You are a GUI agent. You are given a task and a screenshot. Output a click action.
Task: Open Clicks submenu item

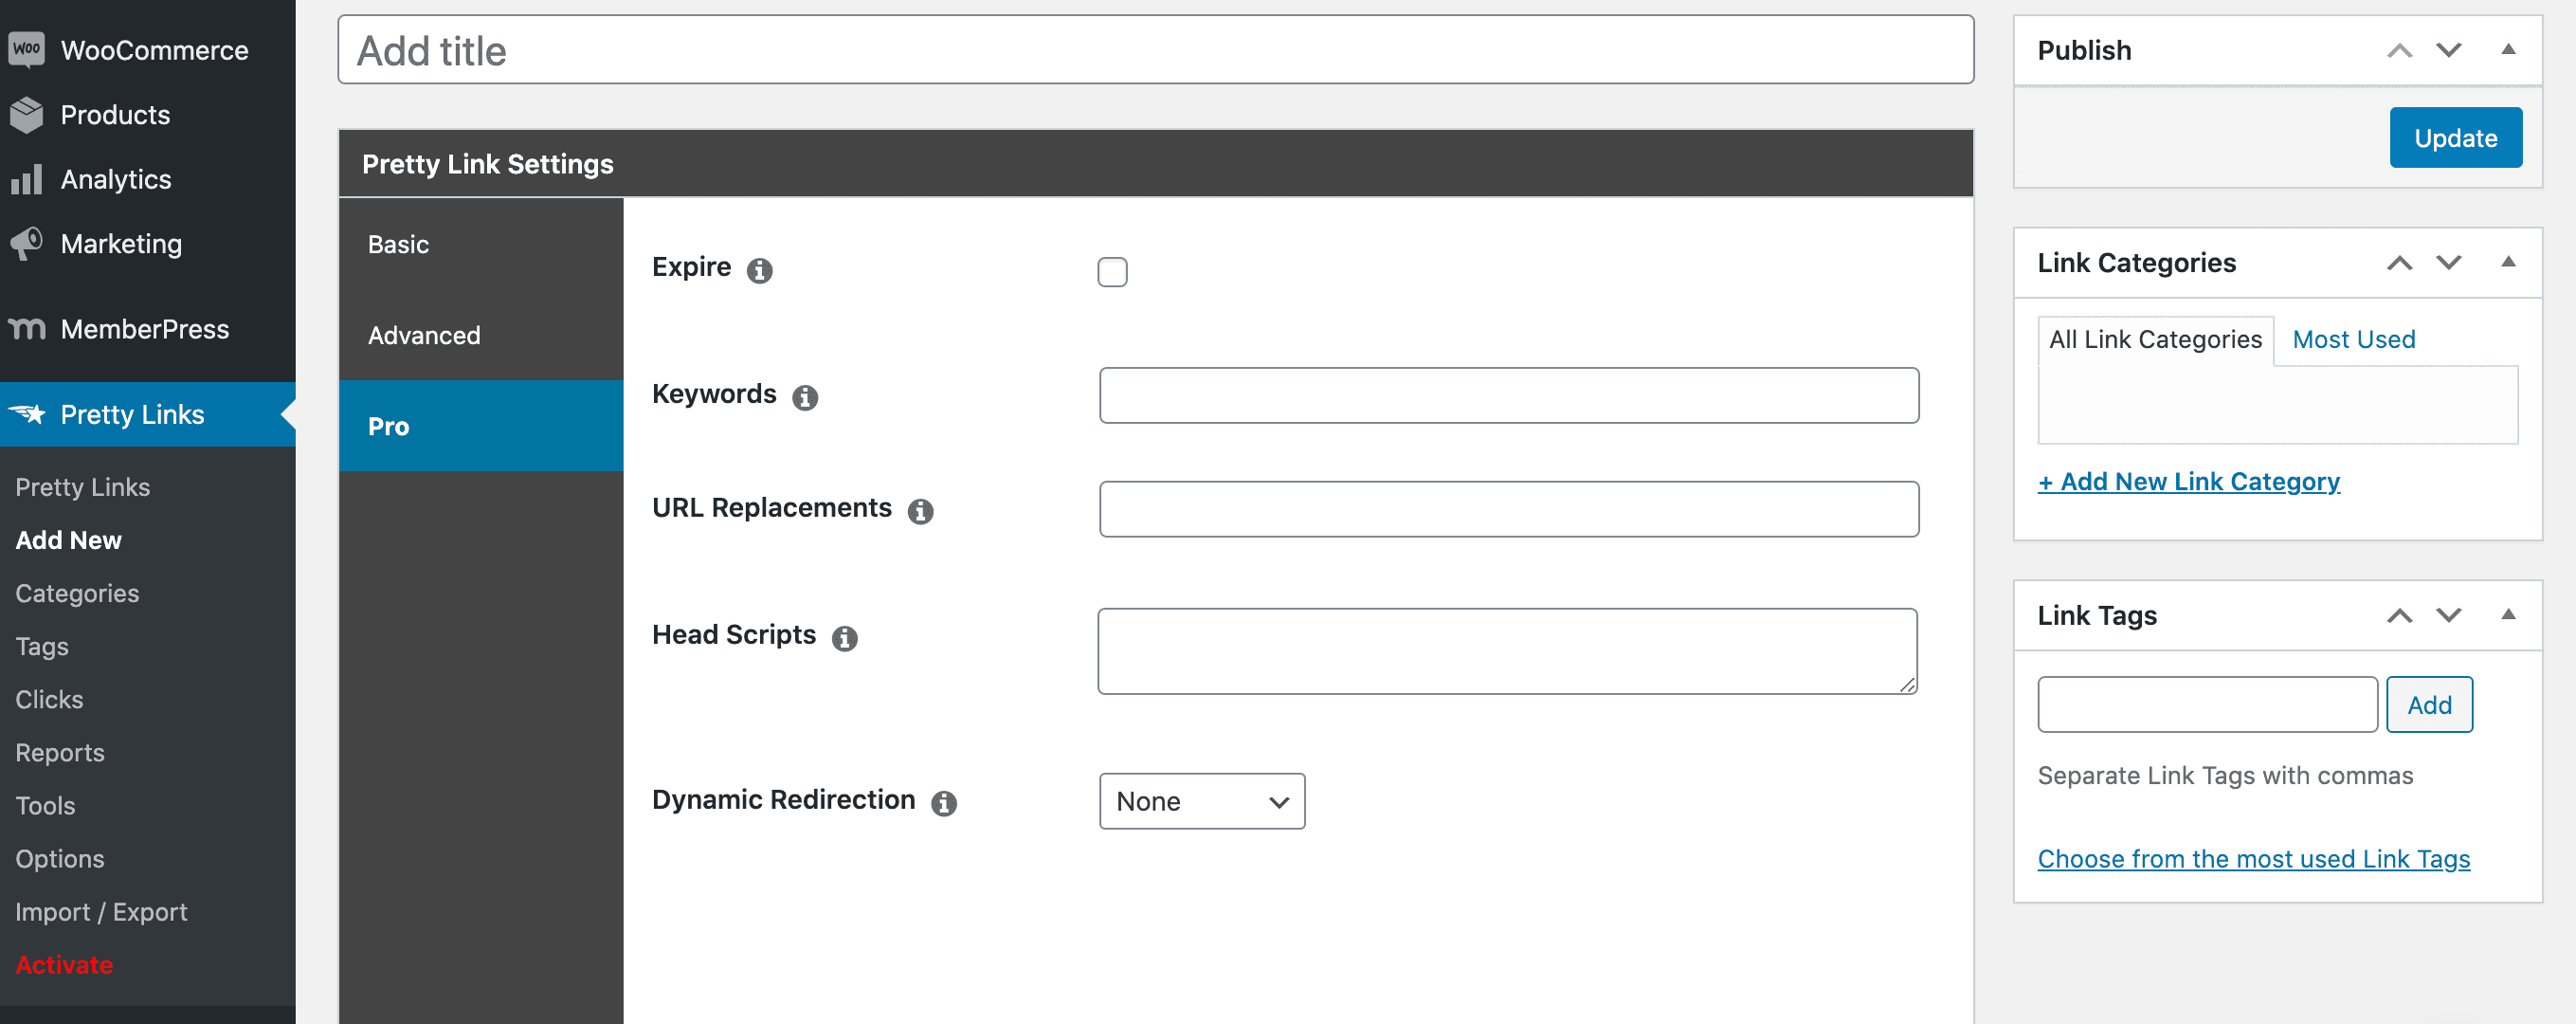(49, 699)
